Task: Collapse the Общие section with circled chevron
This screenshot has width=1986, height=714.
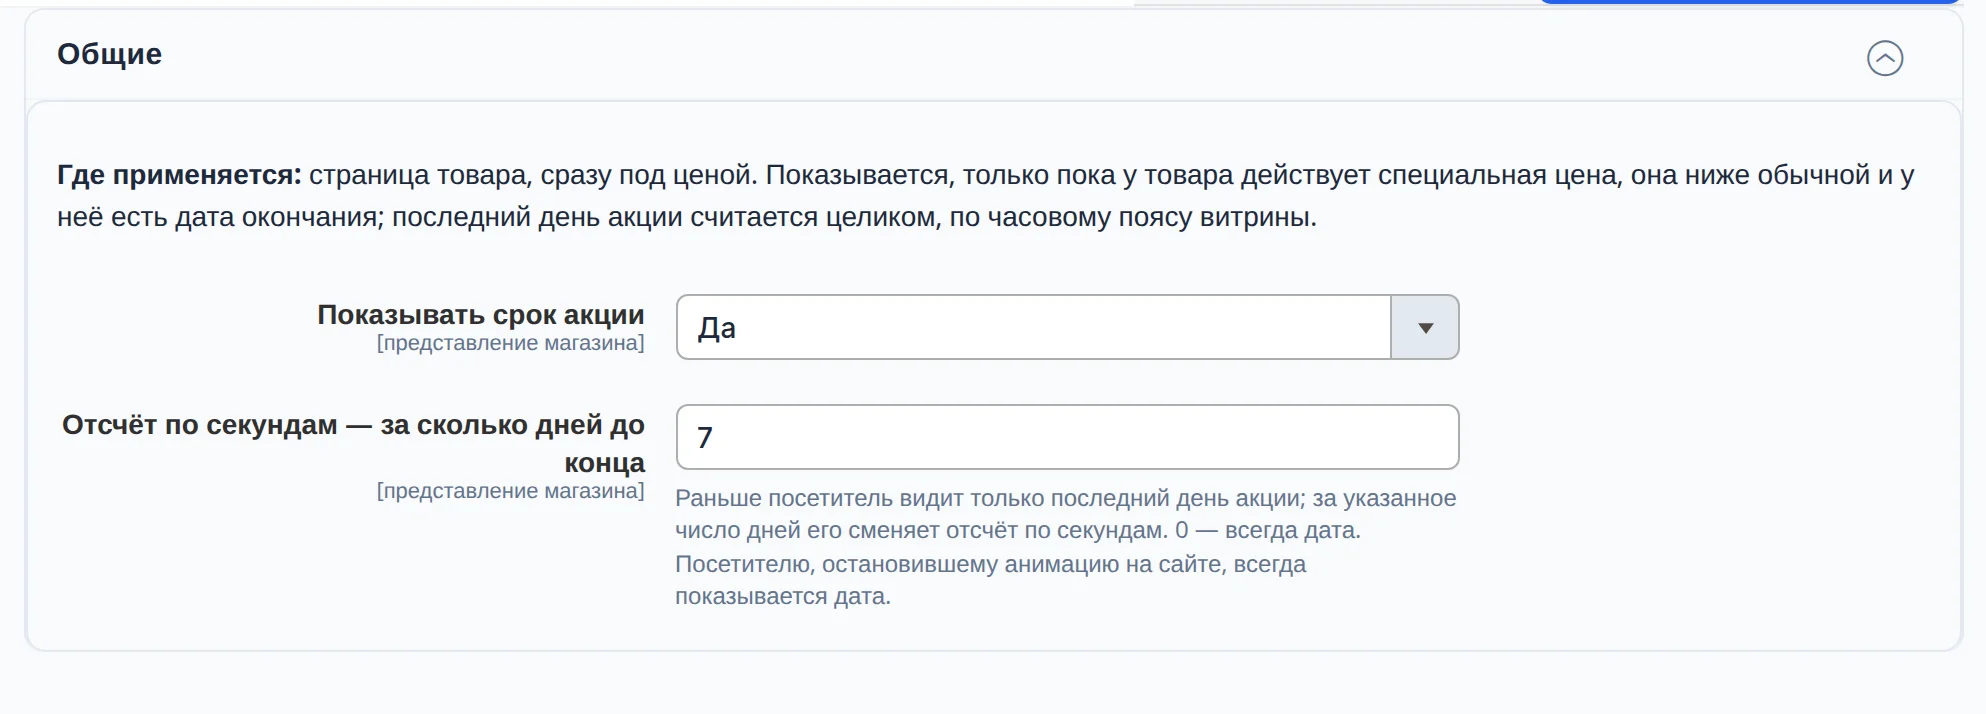Action: tap(1885, 58)
